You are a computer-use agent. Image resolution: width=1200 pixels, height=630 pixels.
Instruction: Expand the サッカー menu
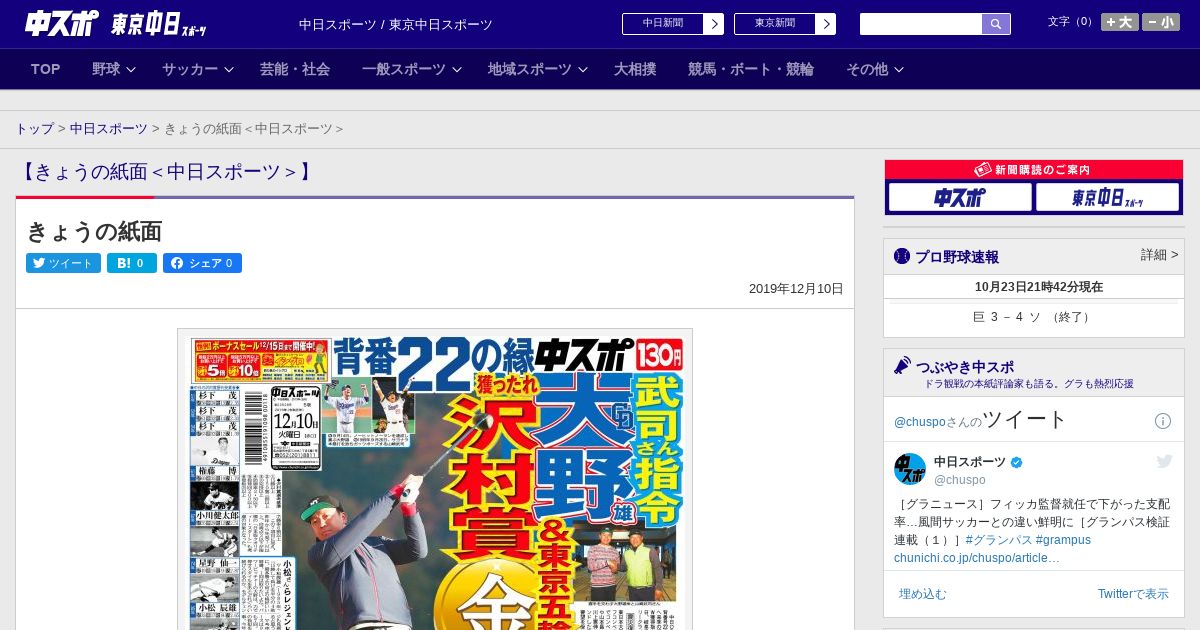pos(198,69)
